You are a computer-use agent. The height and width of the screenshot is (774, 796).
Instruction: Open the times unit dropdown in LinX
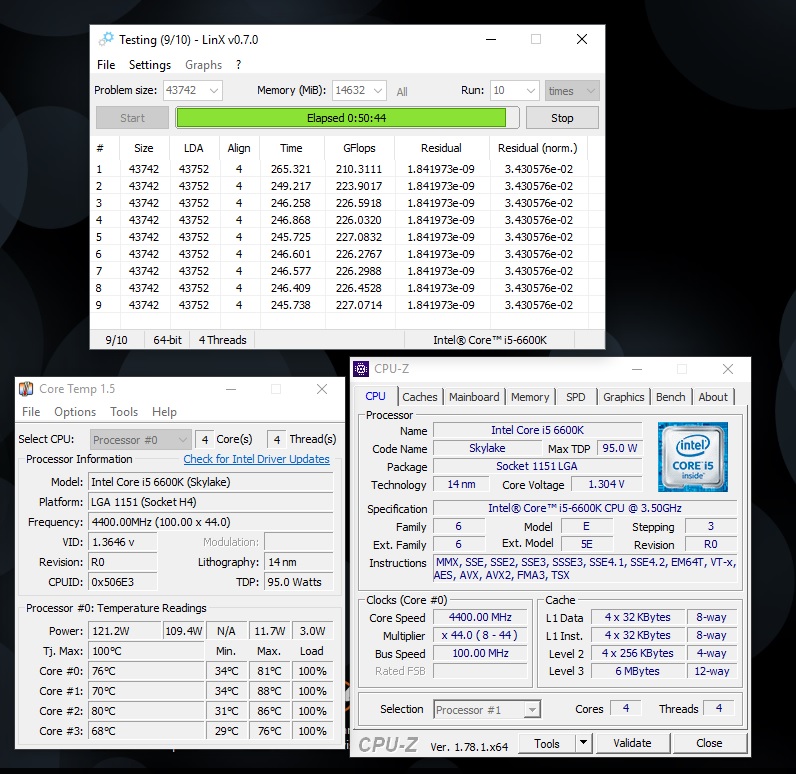572,91
